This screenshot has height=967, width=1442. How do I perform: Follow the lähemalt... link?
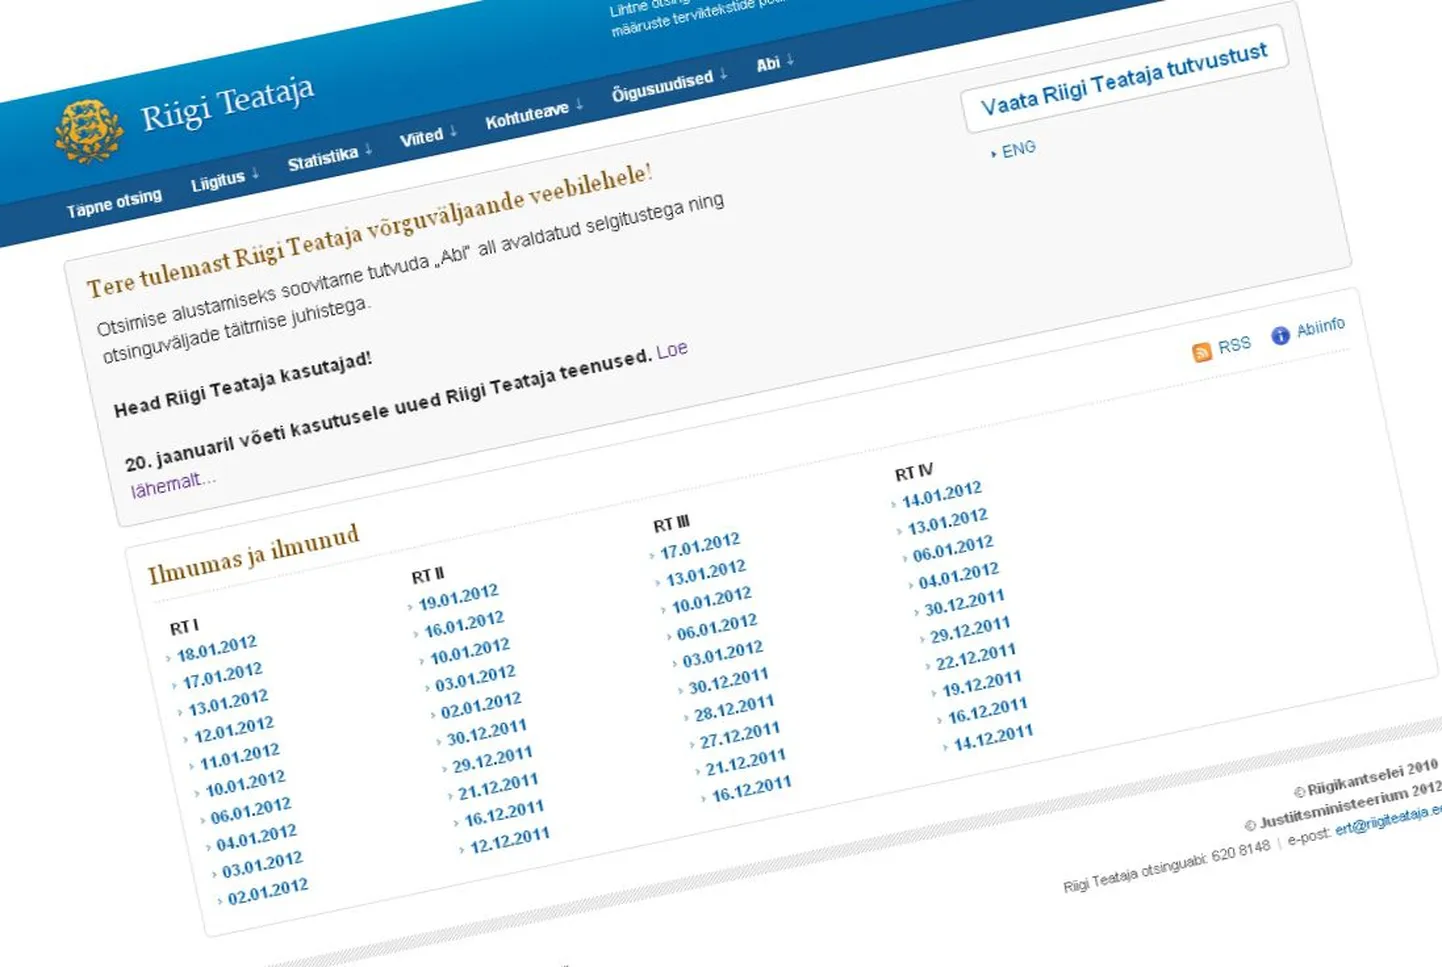tap(173, 484)
